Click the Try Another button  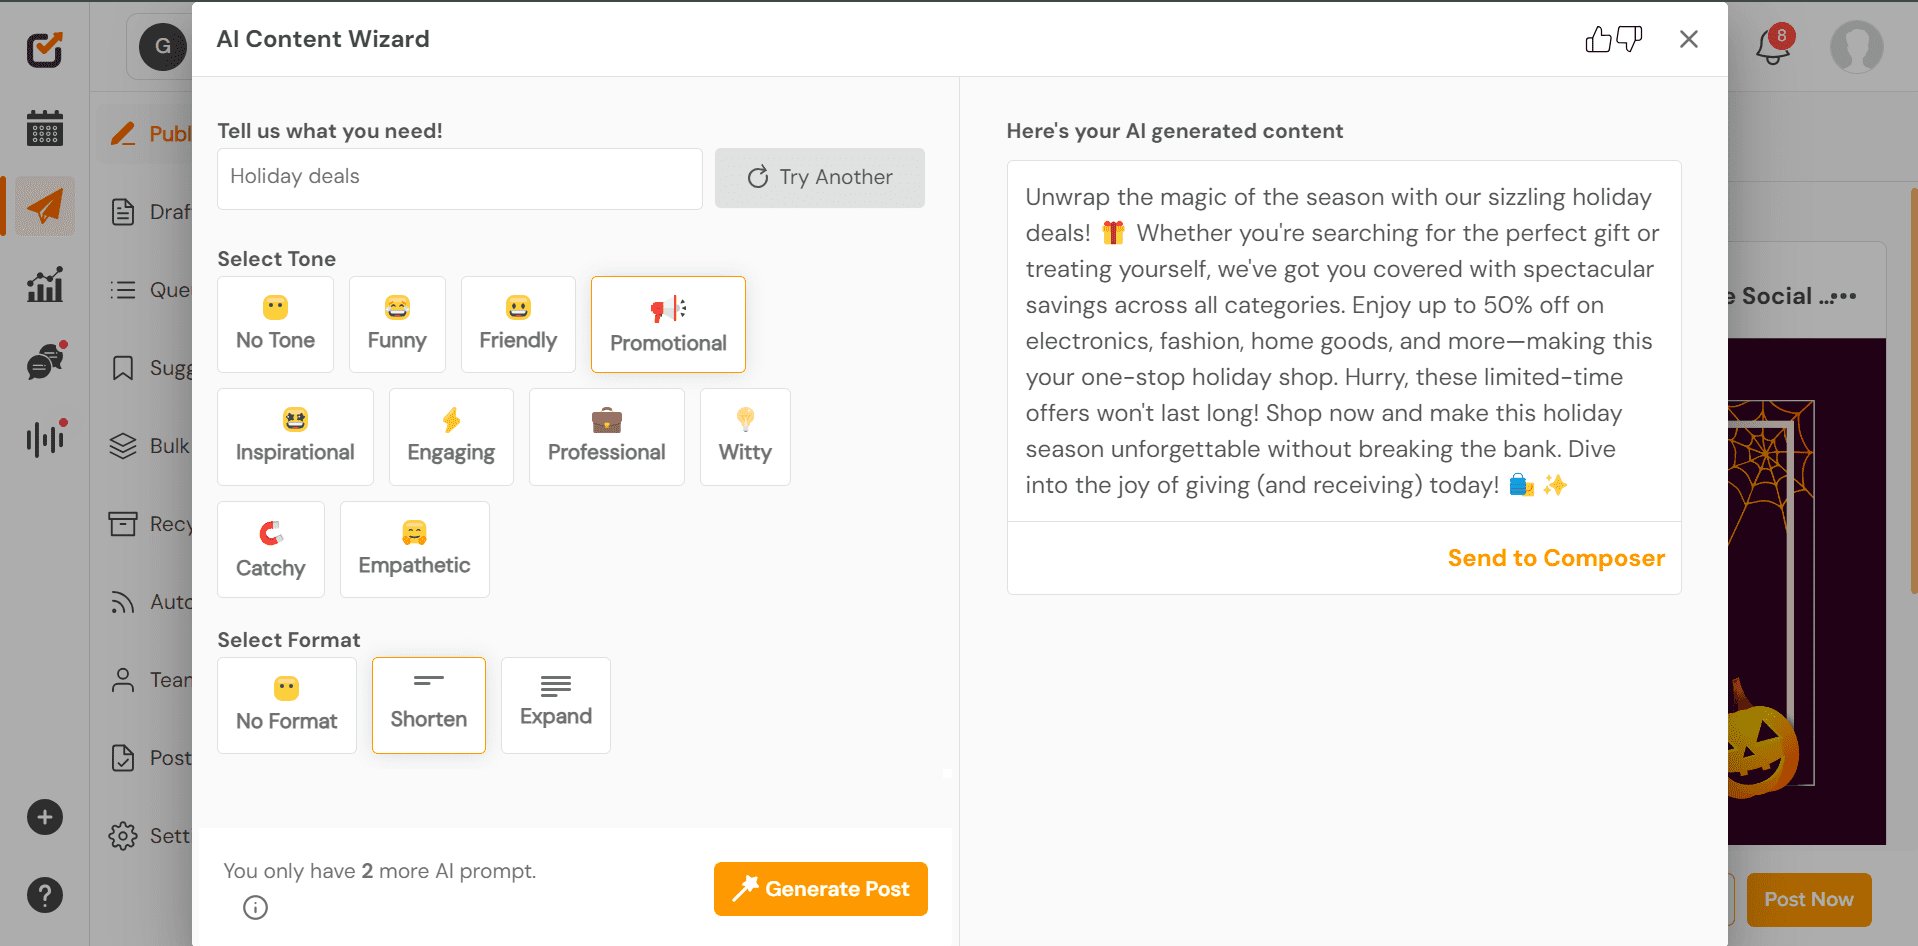[819, 177]
